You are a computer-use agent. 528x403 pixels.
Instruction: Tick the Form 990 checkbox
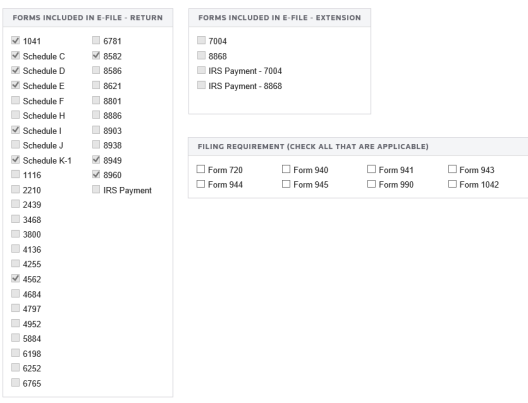click(371, 184)
